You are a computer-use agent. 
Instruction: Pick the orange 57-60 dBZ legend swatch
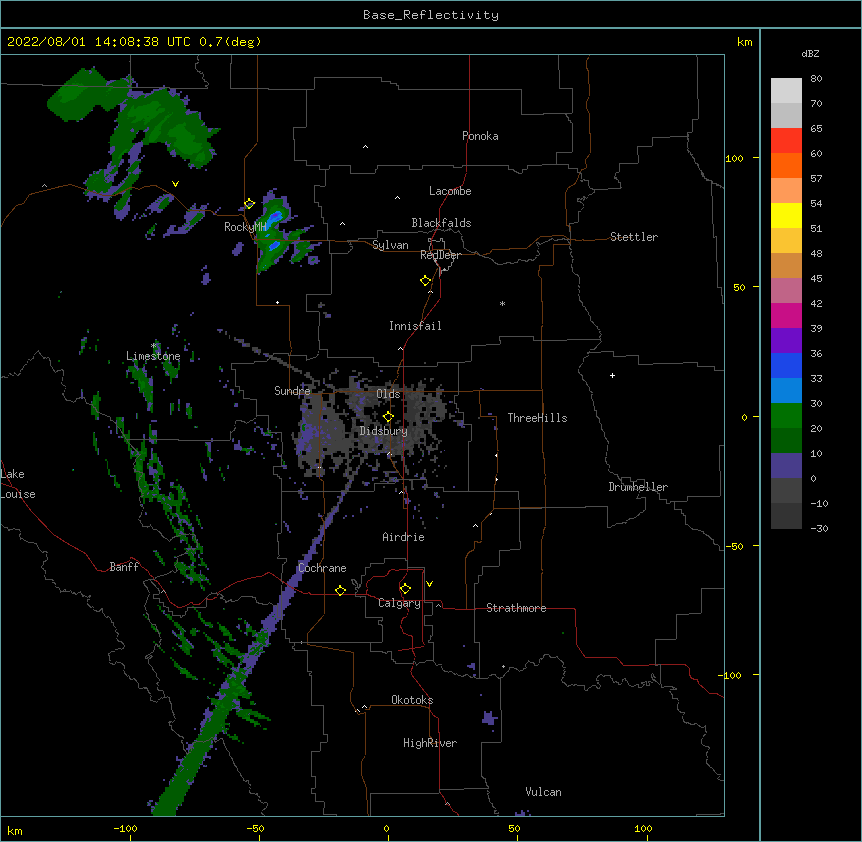pos(786,165)
